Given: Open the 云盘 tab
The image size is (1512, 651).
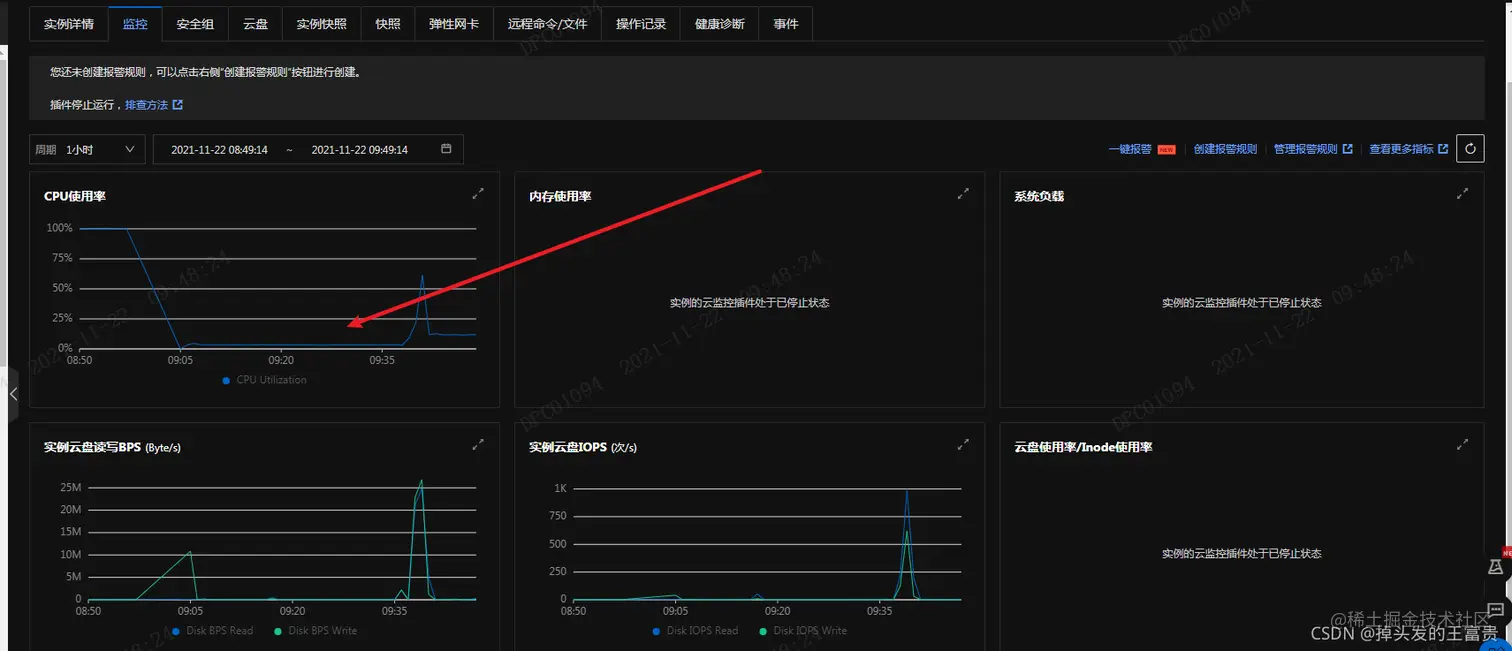Looking at the screenshot, I should (255, 24).
